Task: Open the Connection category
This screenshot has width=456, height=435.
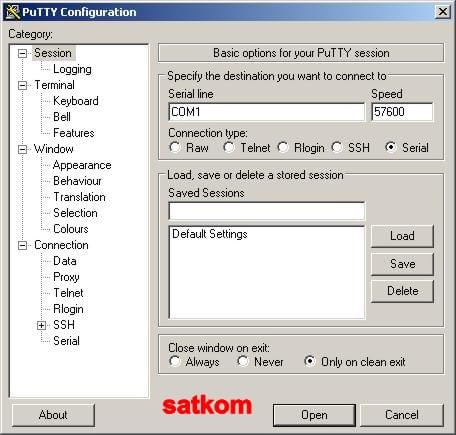Action: click(61, 245)
